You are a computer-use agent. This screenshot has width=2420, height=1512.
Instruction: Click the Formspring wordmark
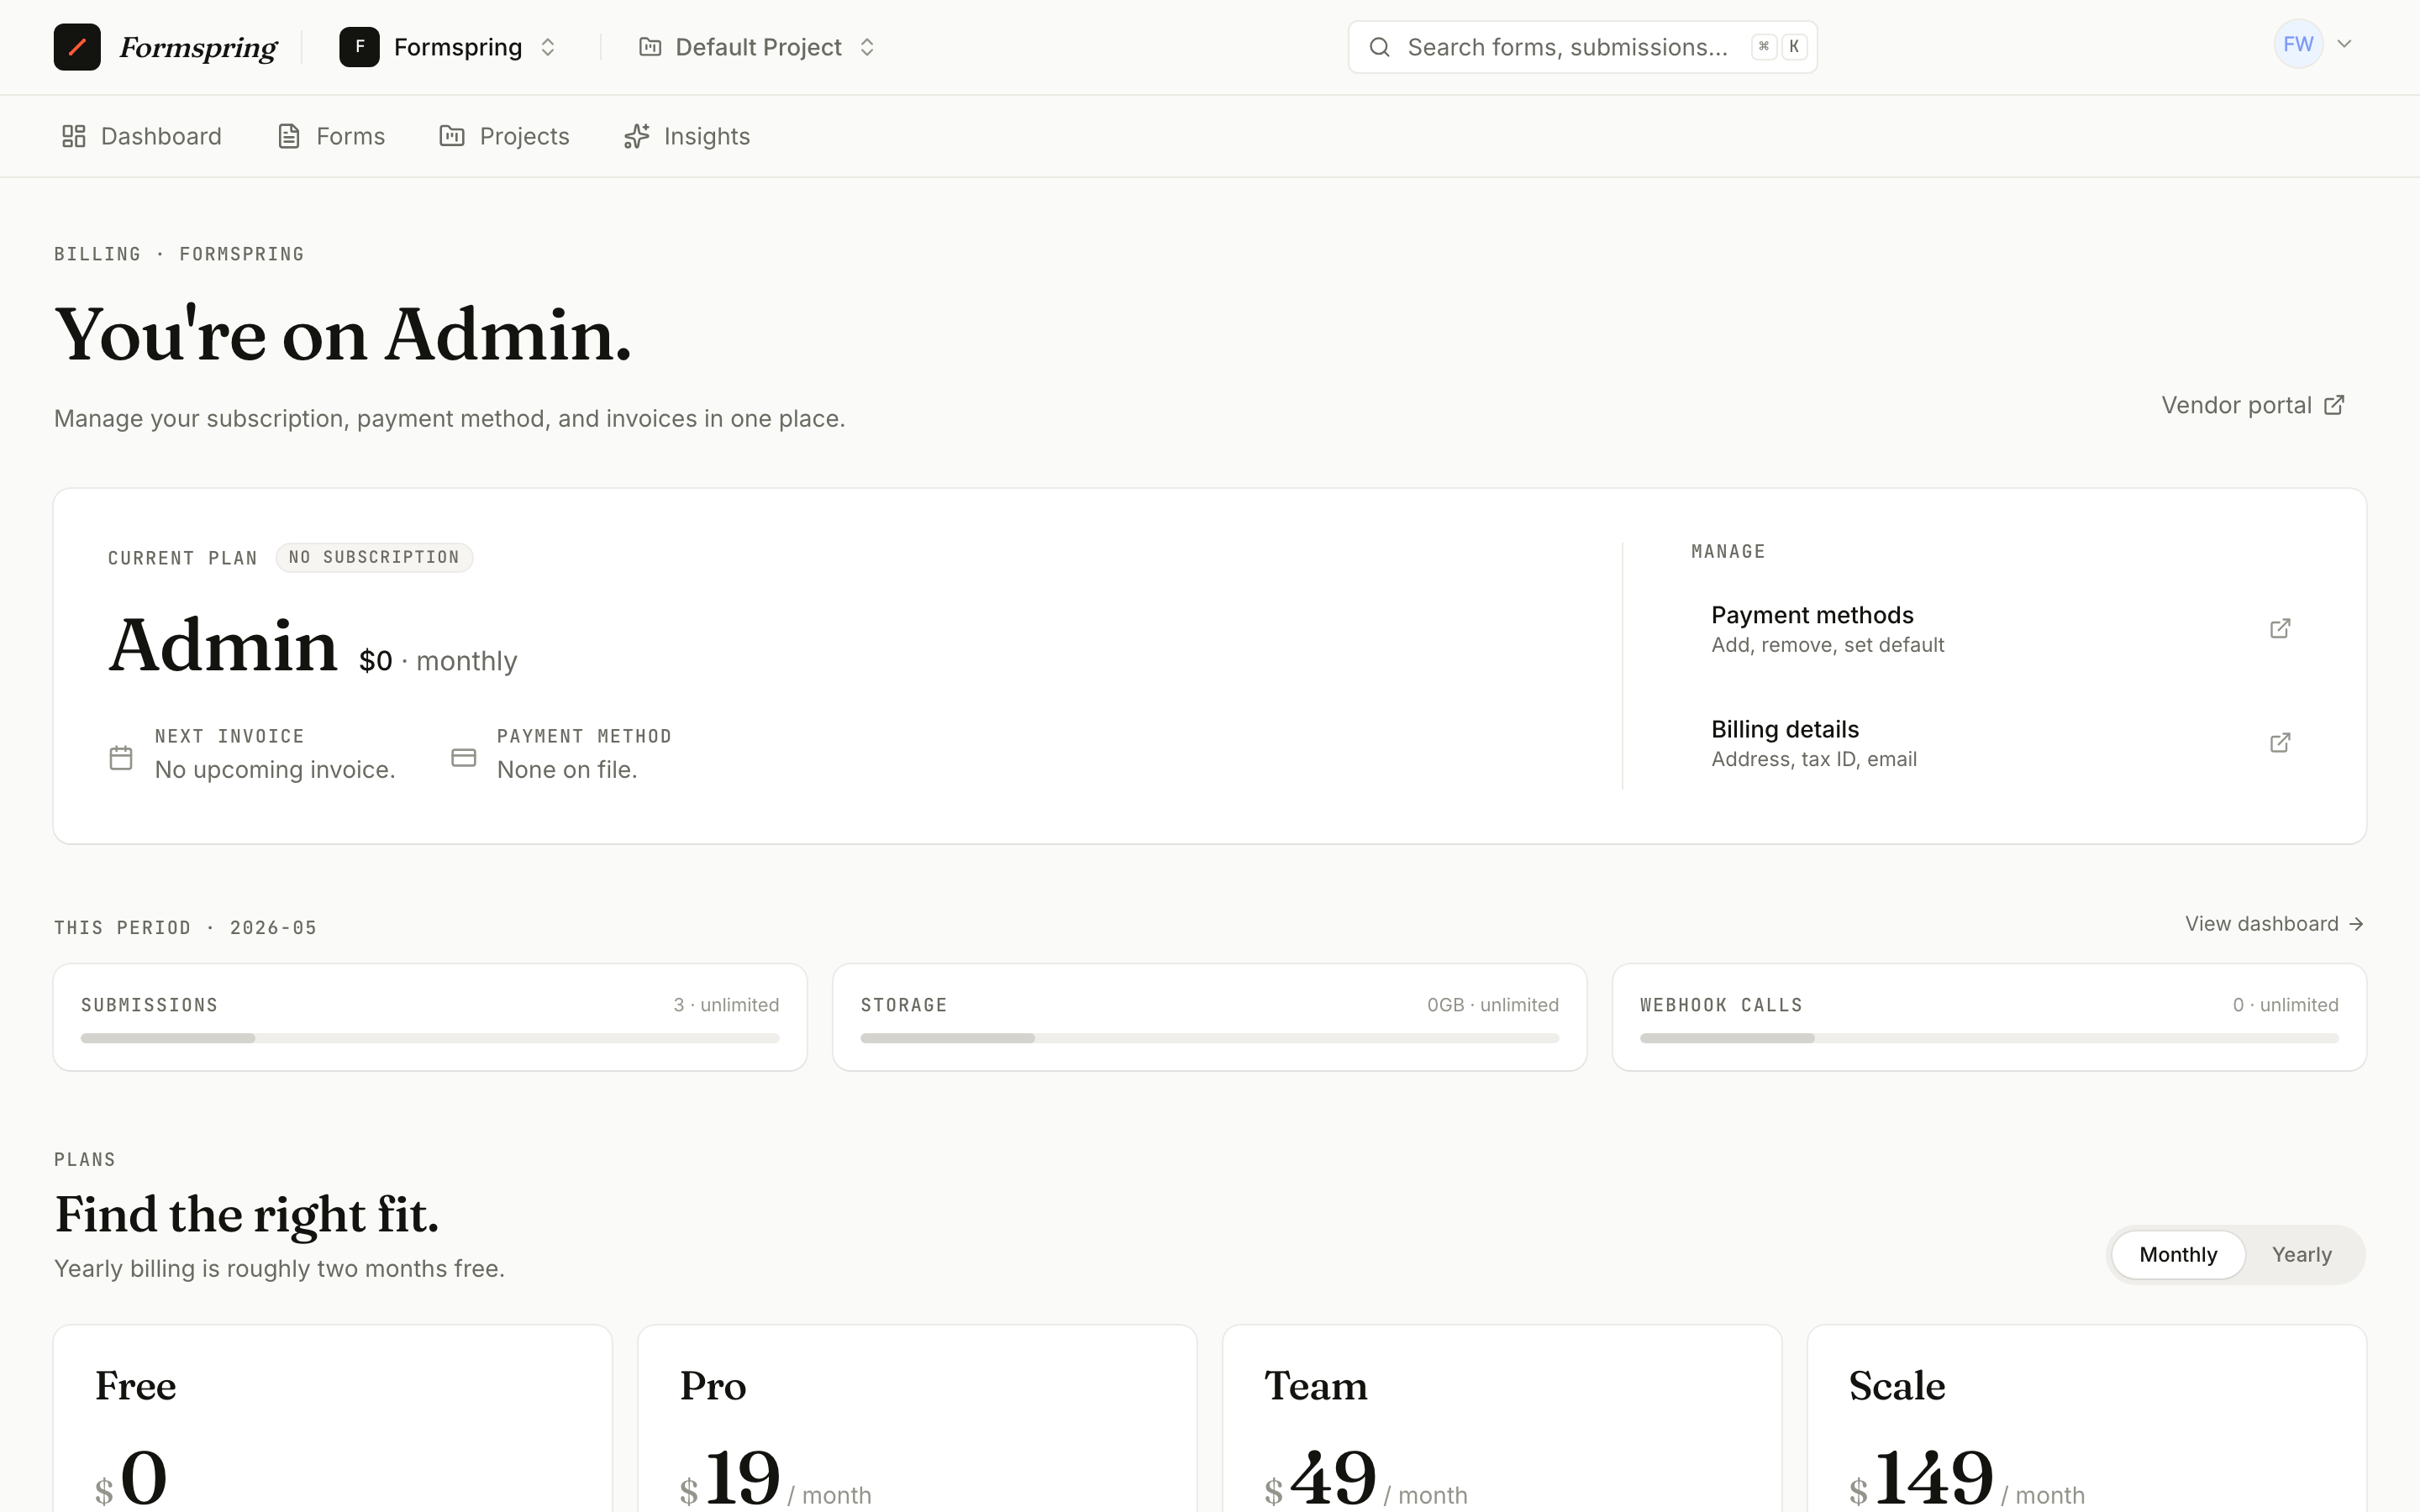click(198, 47)
